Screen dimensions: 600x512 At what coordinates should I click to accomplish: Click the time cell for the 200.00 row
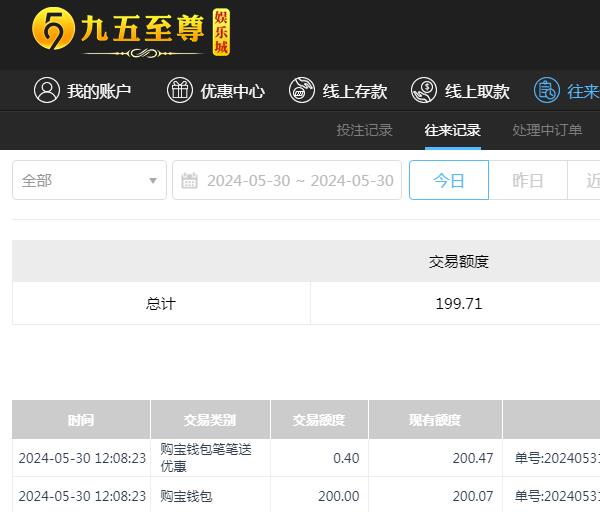(x=82, y=496)
